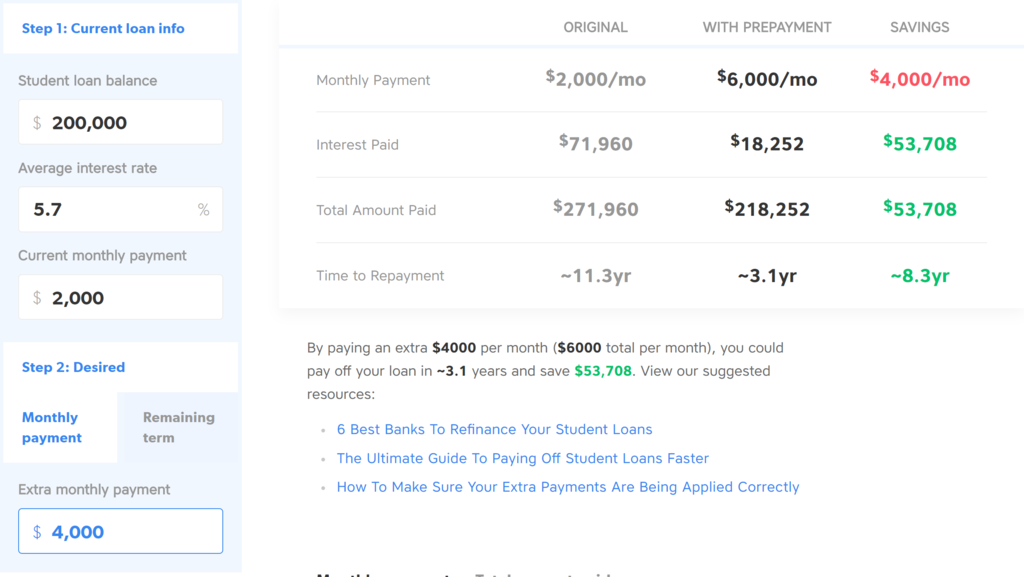Click the Extra monthly payment label
Screen dimensions: 1024x577
pyautogui.click(x=94, y=490)
